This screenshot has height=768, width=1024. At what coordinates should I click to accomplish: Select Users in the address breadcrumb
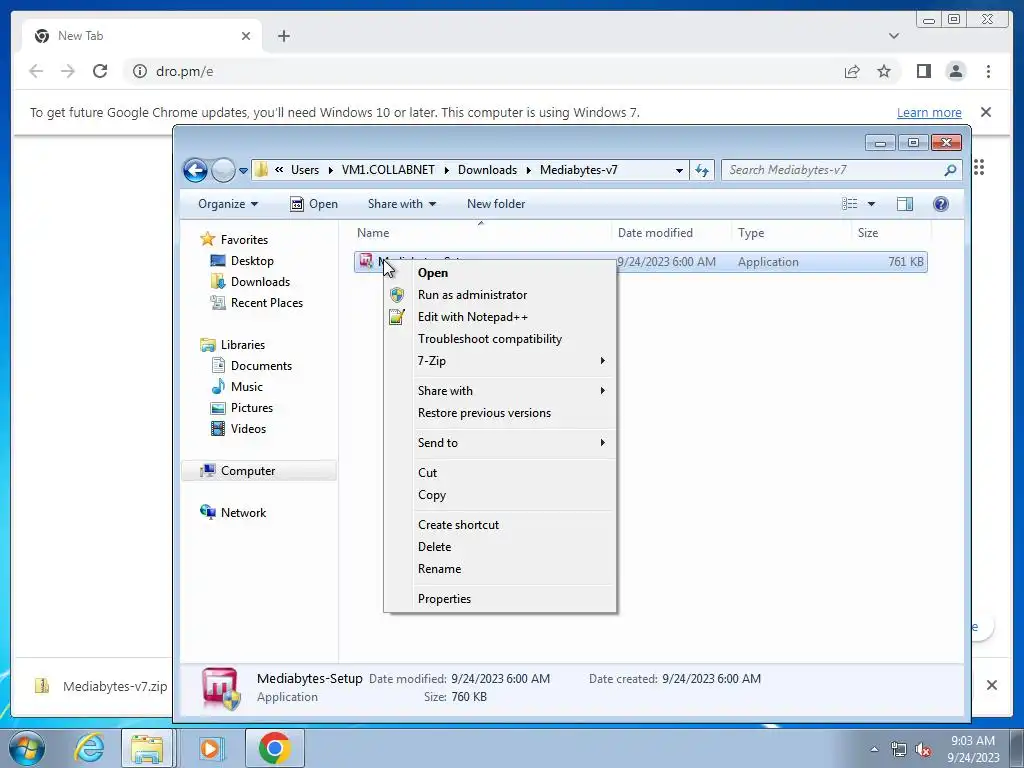click(305, 170)
